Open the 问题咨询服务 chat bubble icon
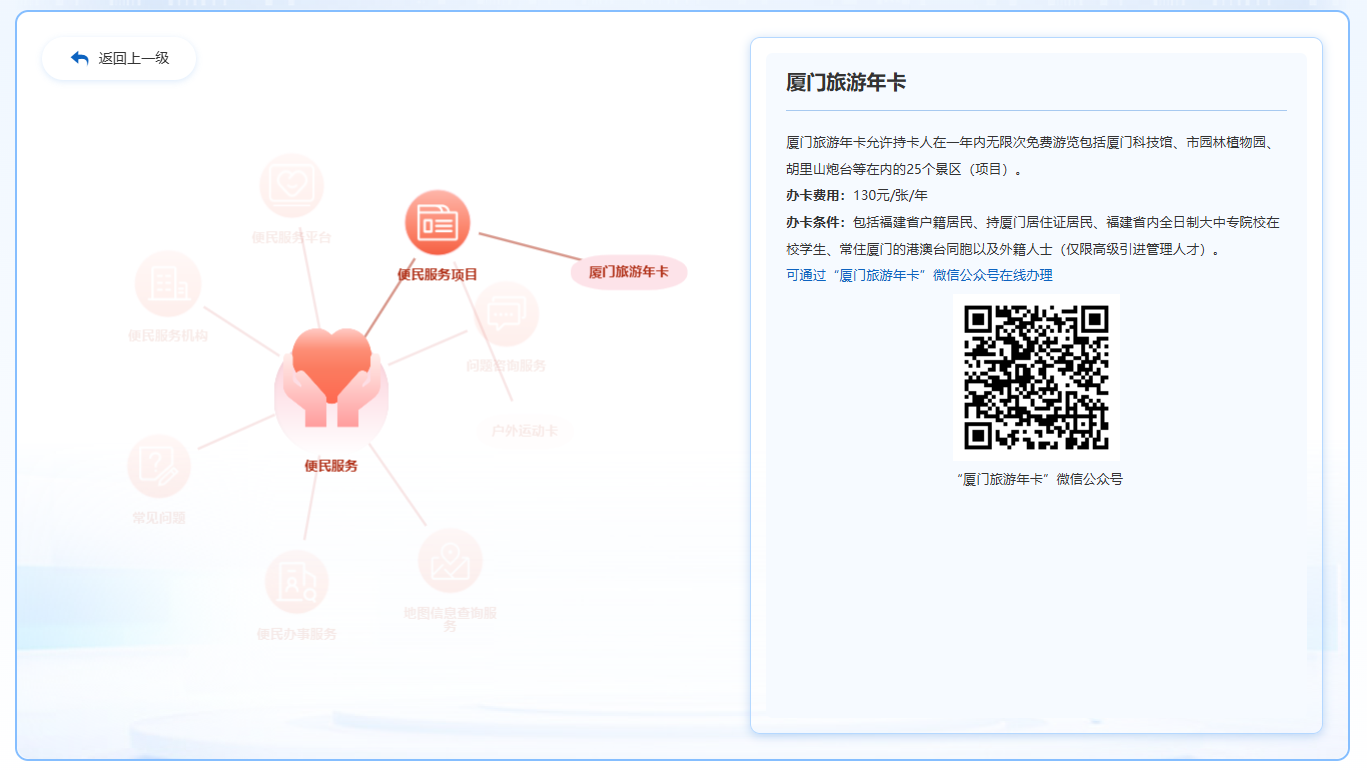This screenshot has width=1367, height=770. tap(506, 314)
